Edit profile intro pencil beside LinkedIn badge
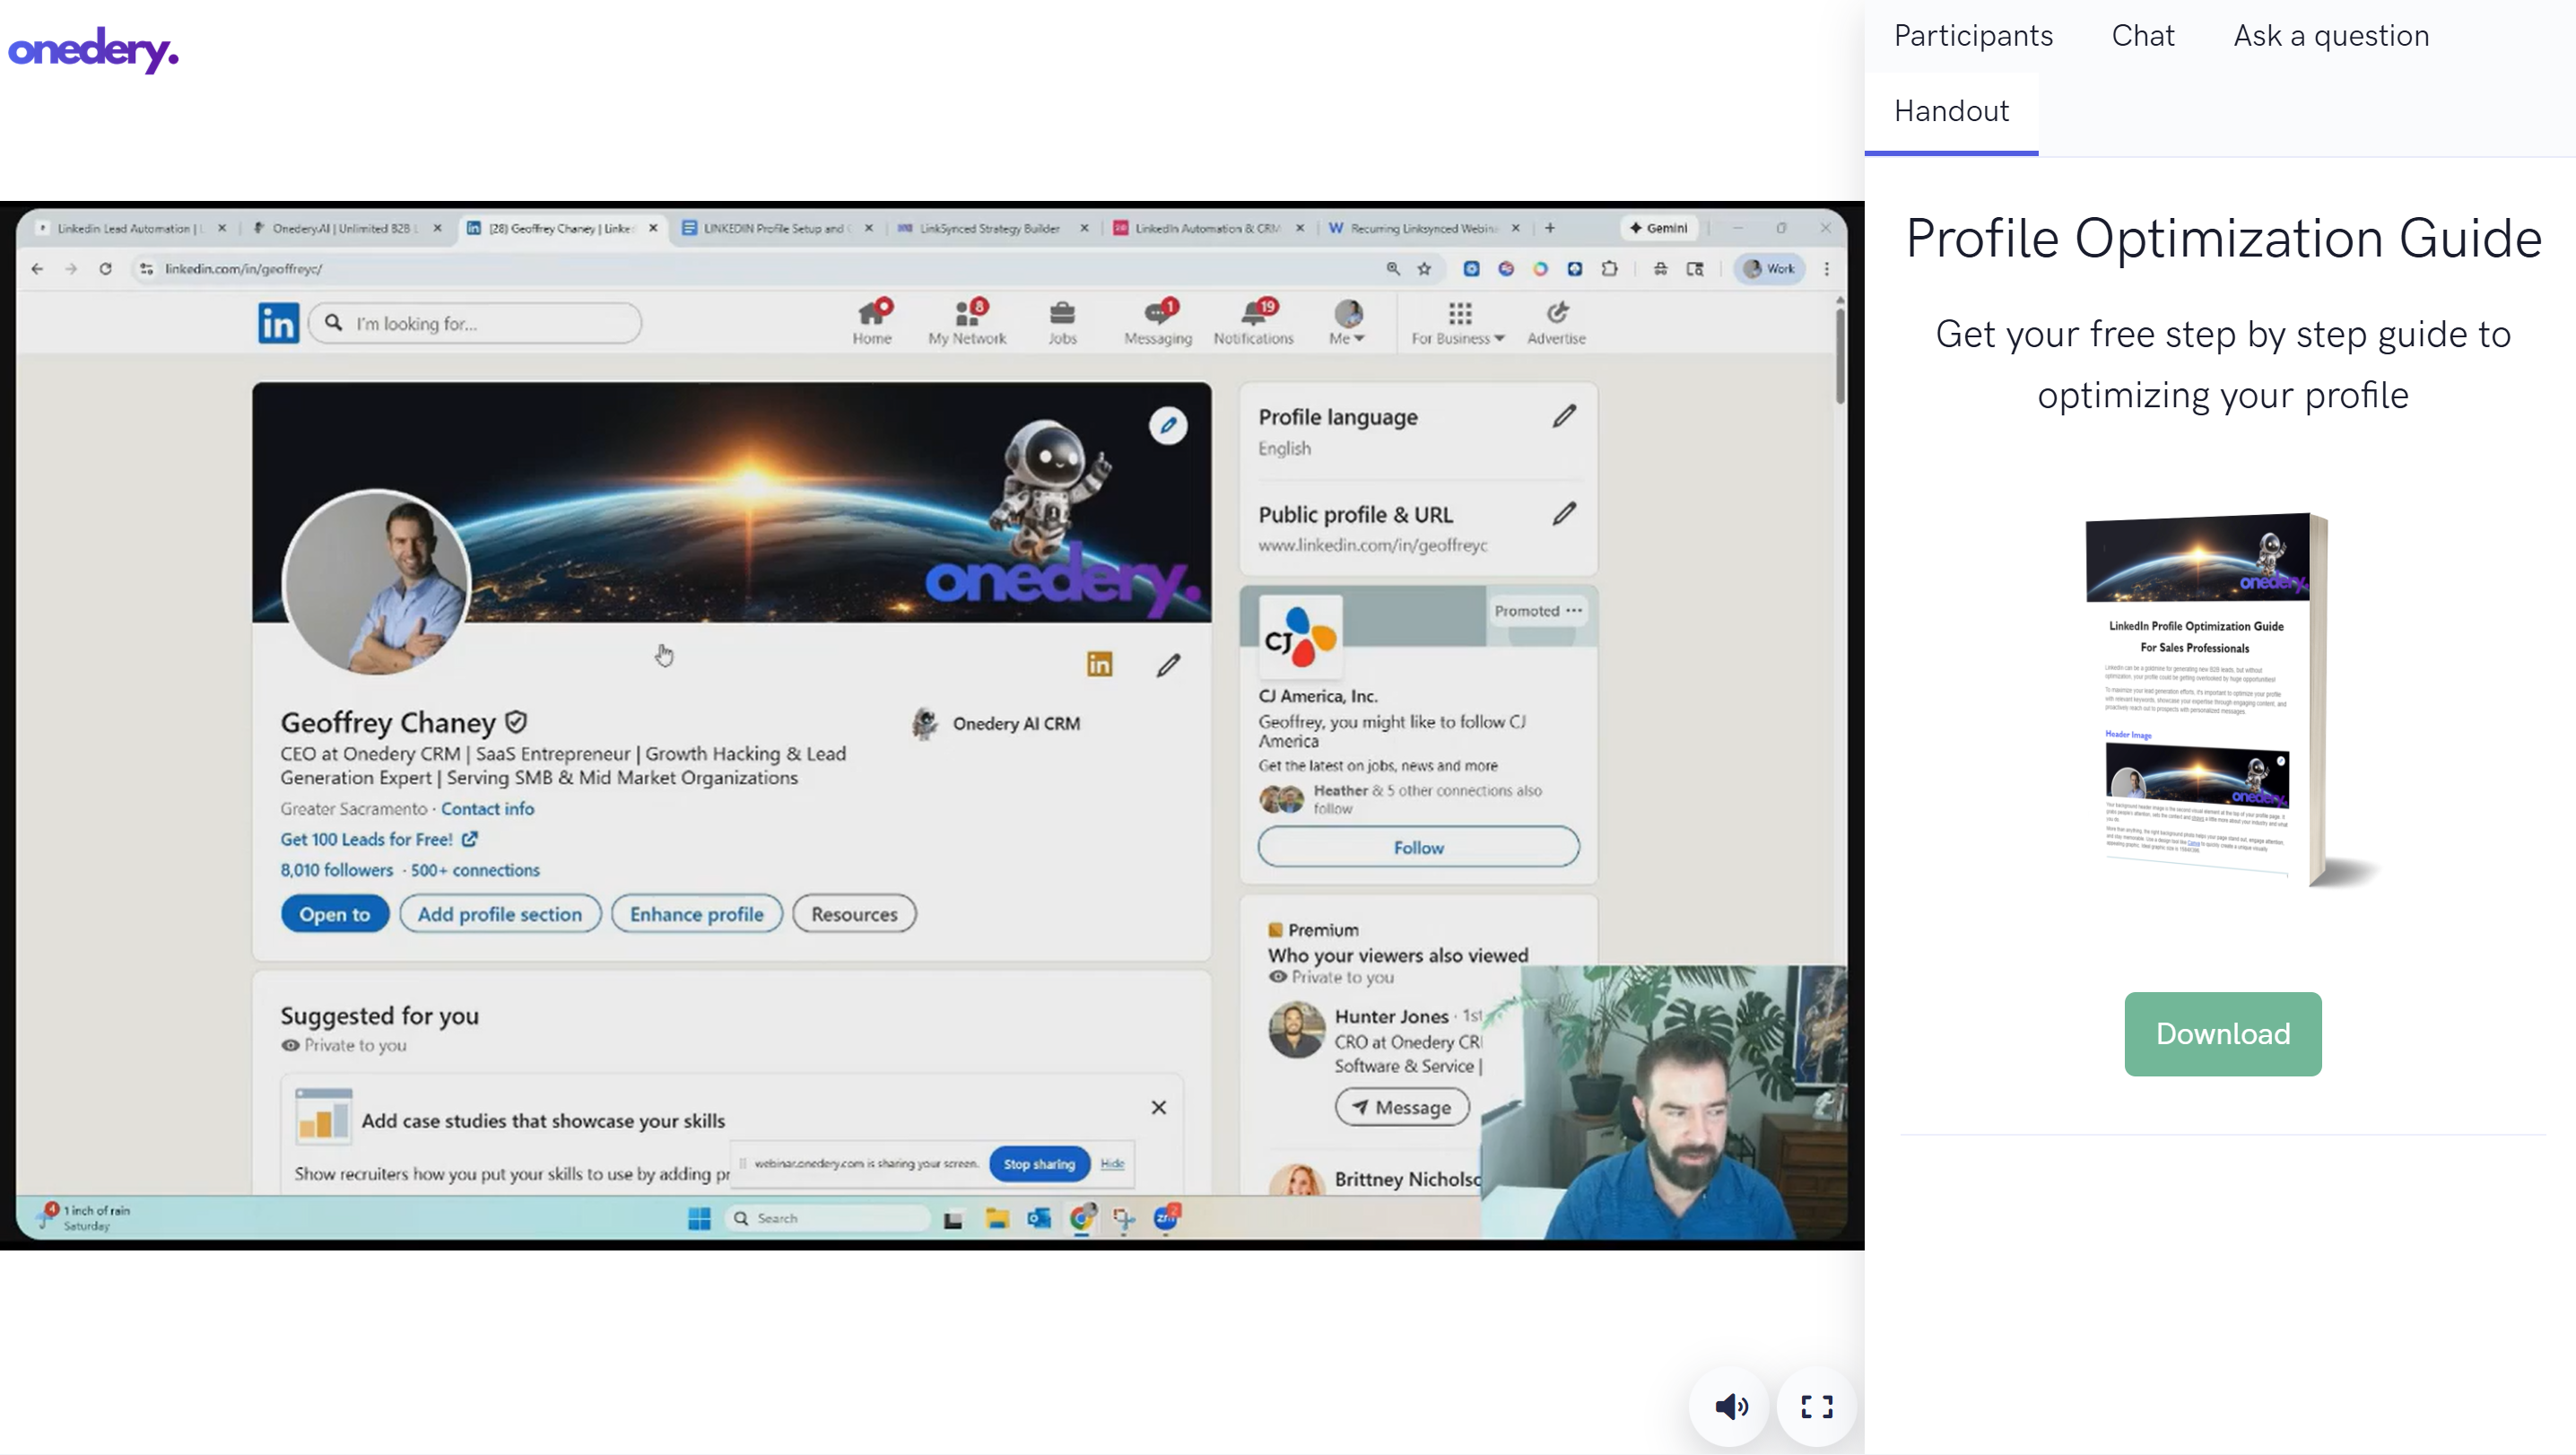The height and width of the screenshot is (1455, 2576). tap(1168, 665)
